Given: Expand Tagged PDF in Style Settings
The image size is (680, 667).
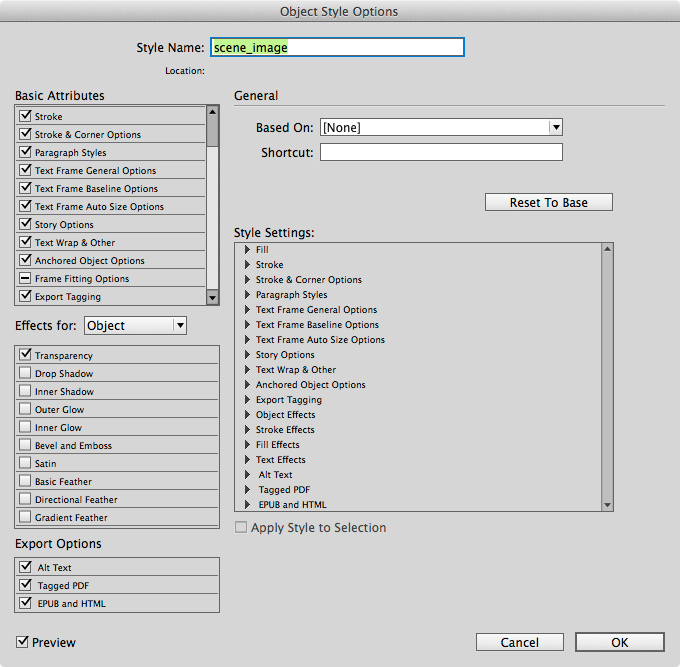Looking at the screenshot, I should coord(247,490).
